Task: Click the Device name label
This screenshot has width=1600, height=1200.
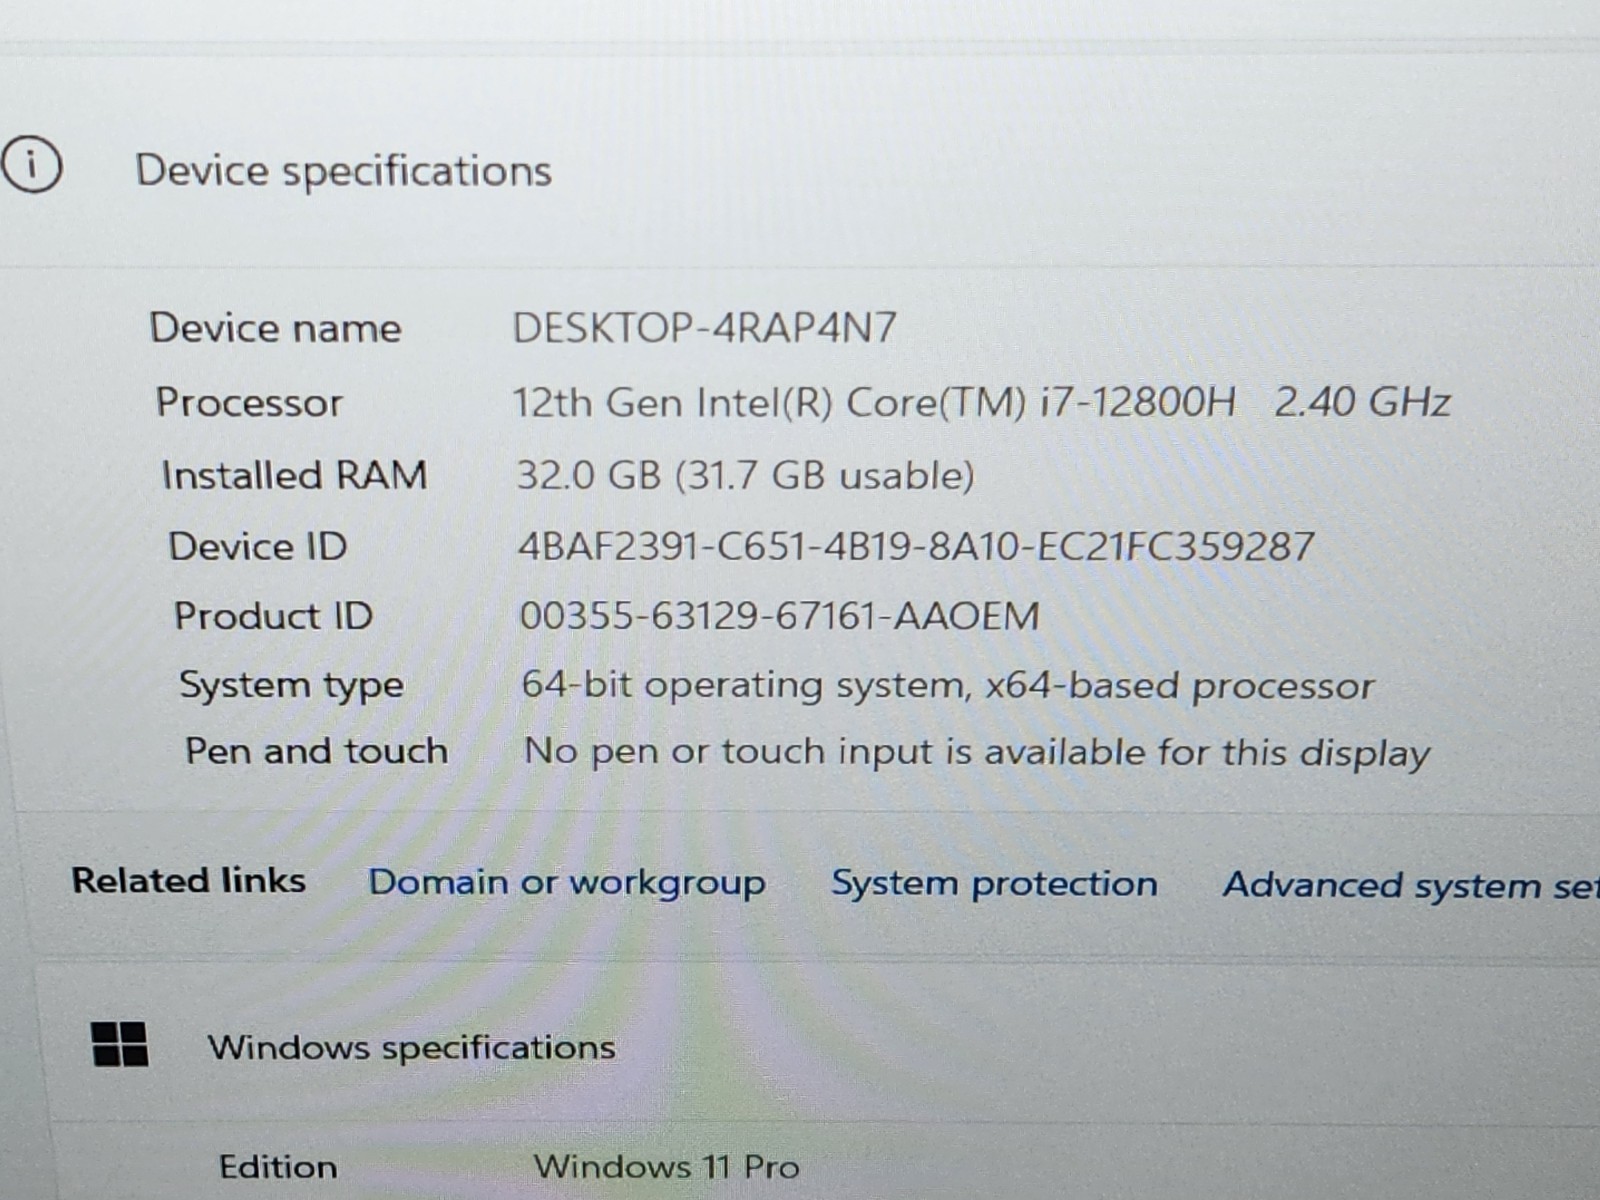Action: click(275, 328)
